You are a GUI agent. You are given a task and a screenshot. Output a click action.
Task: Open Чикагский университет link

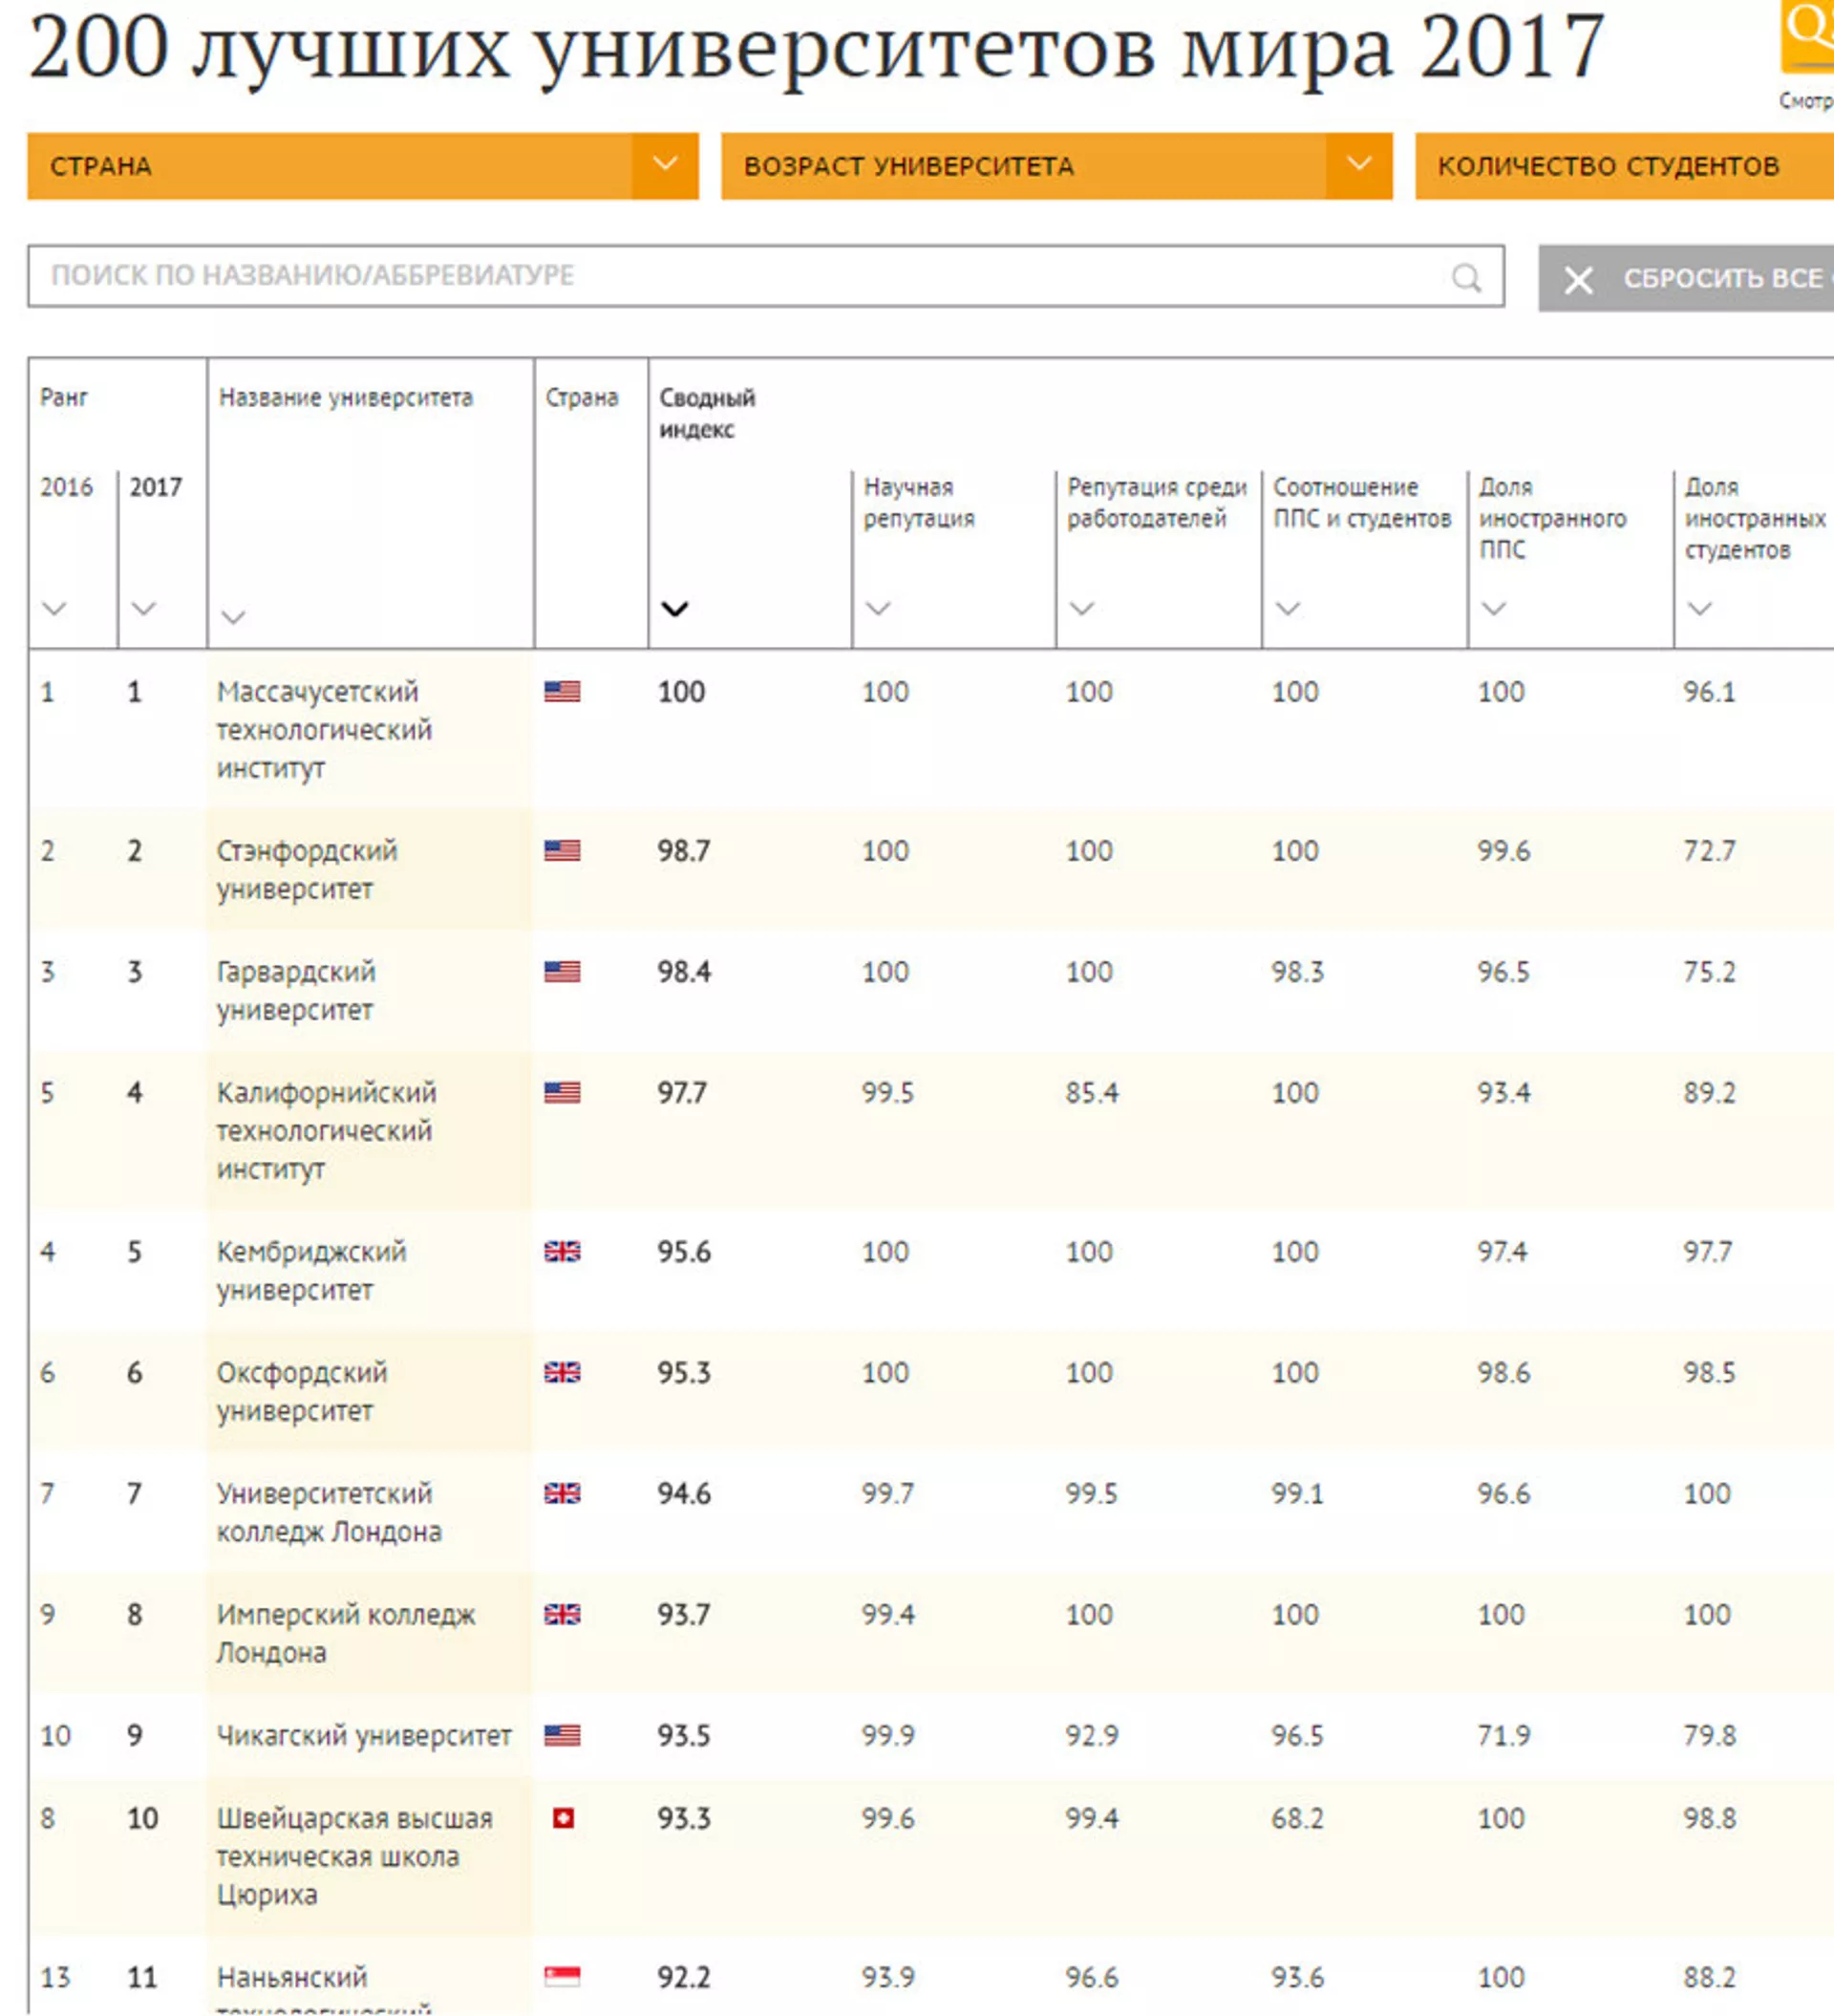click(x=364, y=1736)
